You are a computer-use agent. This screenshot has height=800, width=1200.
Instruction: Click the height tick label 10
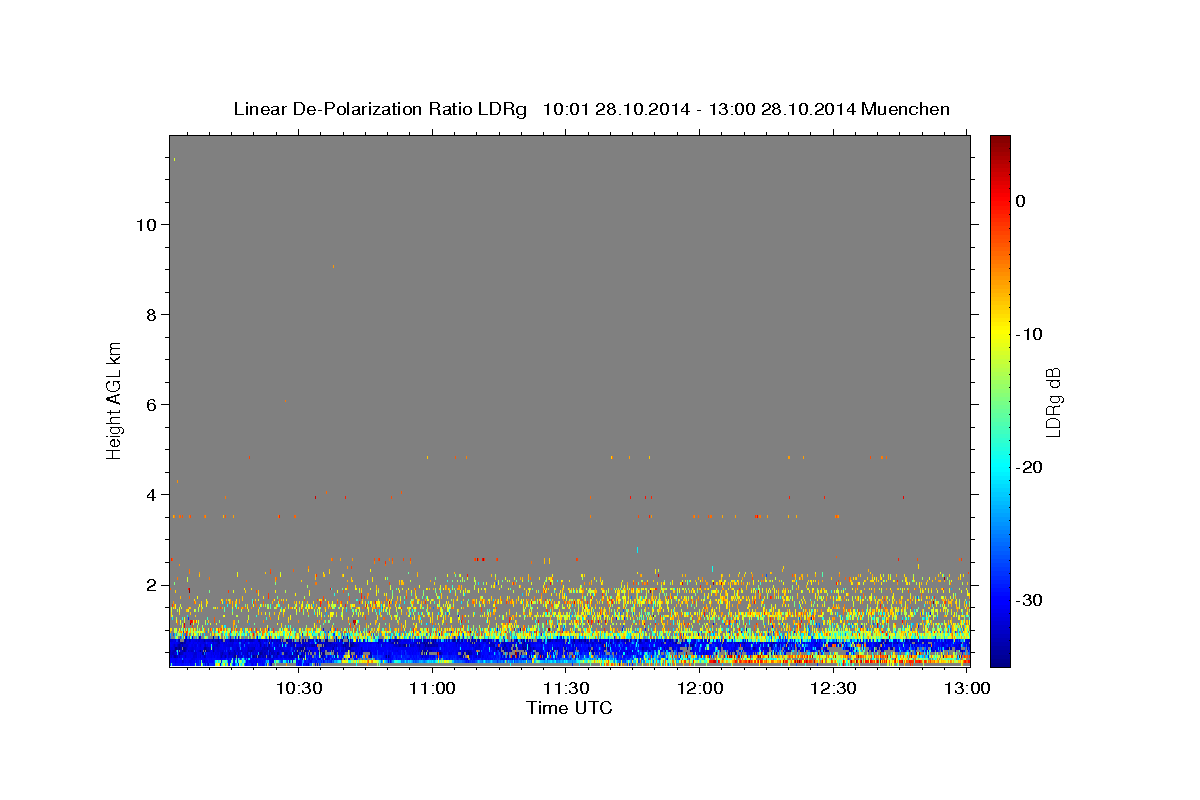pos(146,224)
